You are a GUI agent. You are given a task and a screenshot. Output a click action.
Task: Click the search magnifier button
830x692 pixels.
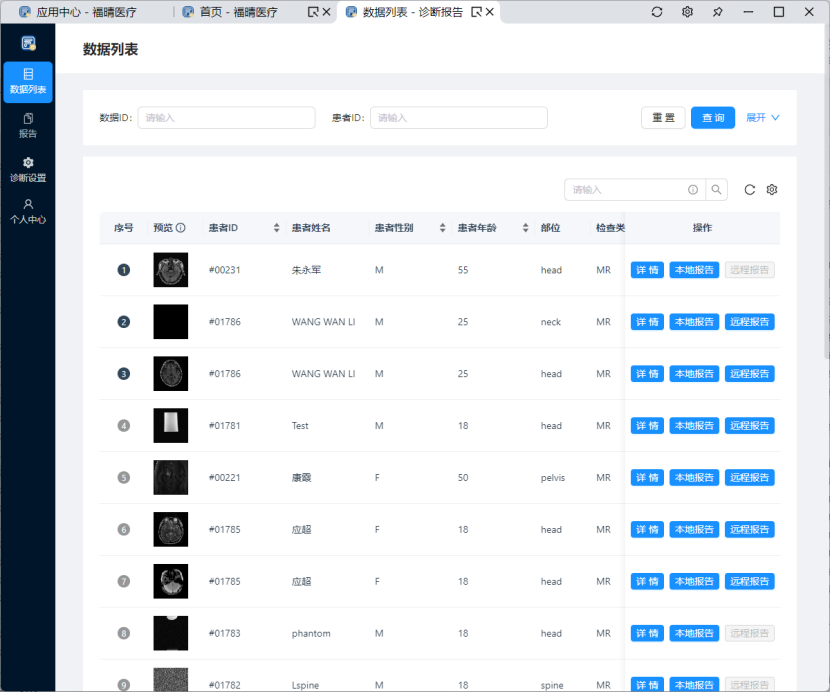click(718, 190)
